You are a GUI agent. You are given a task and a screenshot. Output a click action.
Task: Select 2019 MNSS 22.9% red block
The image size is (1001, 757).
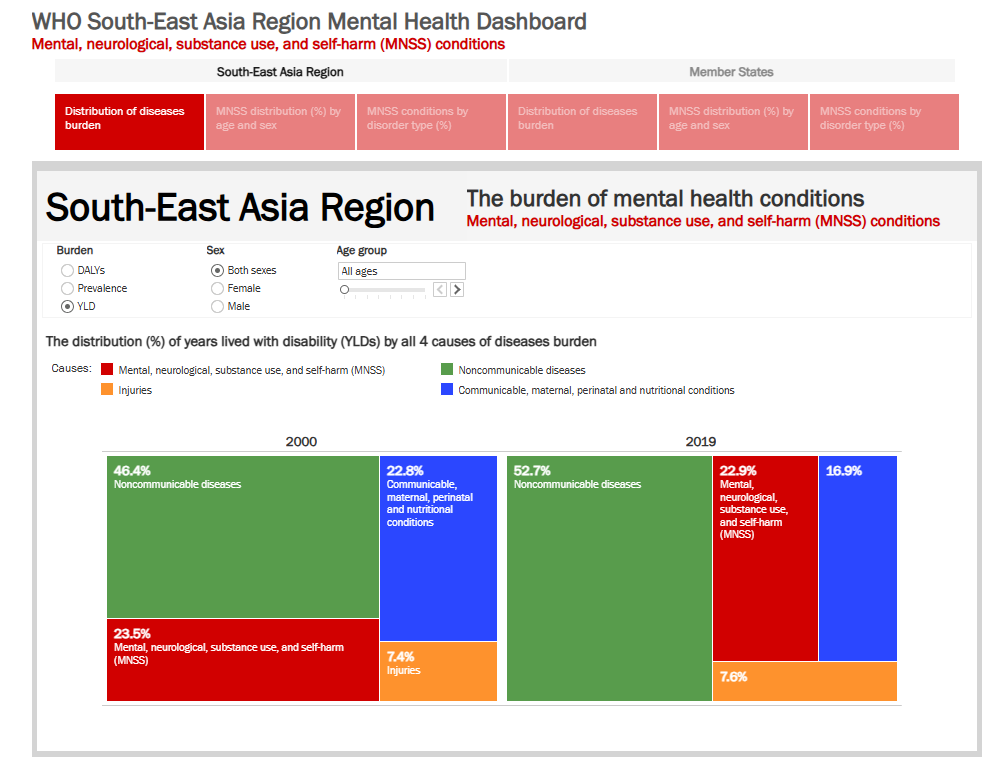pyautogui.click(x=765, y=558)
